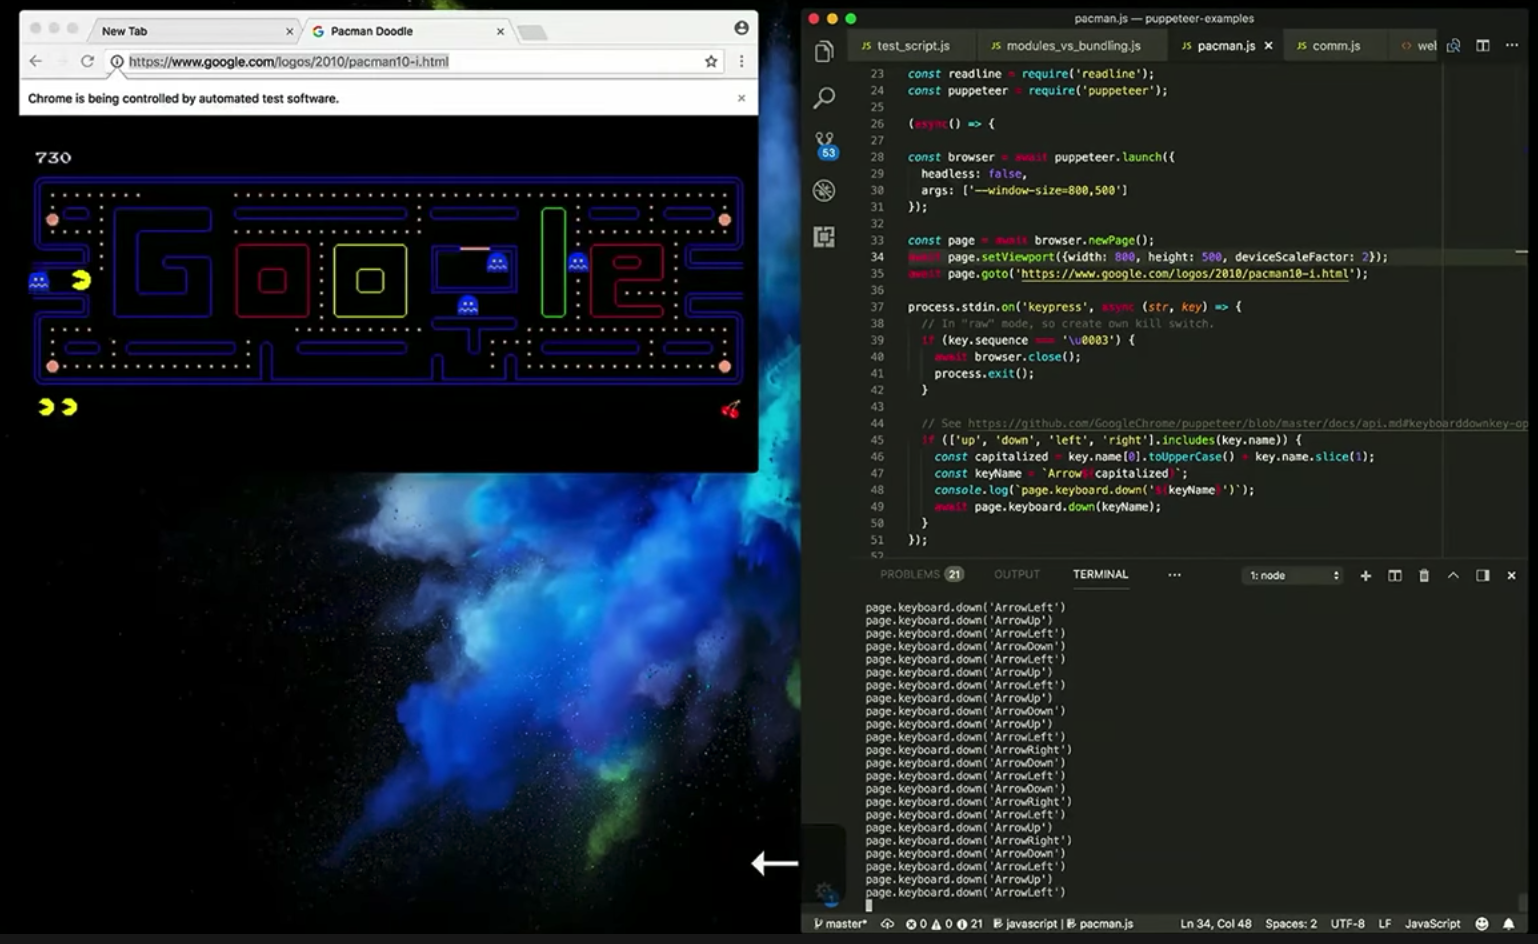Create a new terminal with plus icon
The height and width of the screenshot is (944, 1538).
click(1365, 575)
